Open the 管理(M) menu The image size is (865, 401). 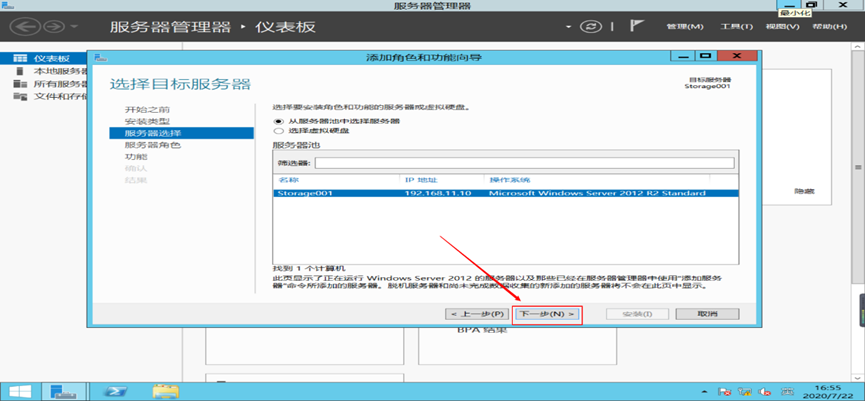pyautogui.click(x=685, y=26)
